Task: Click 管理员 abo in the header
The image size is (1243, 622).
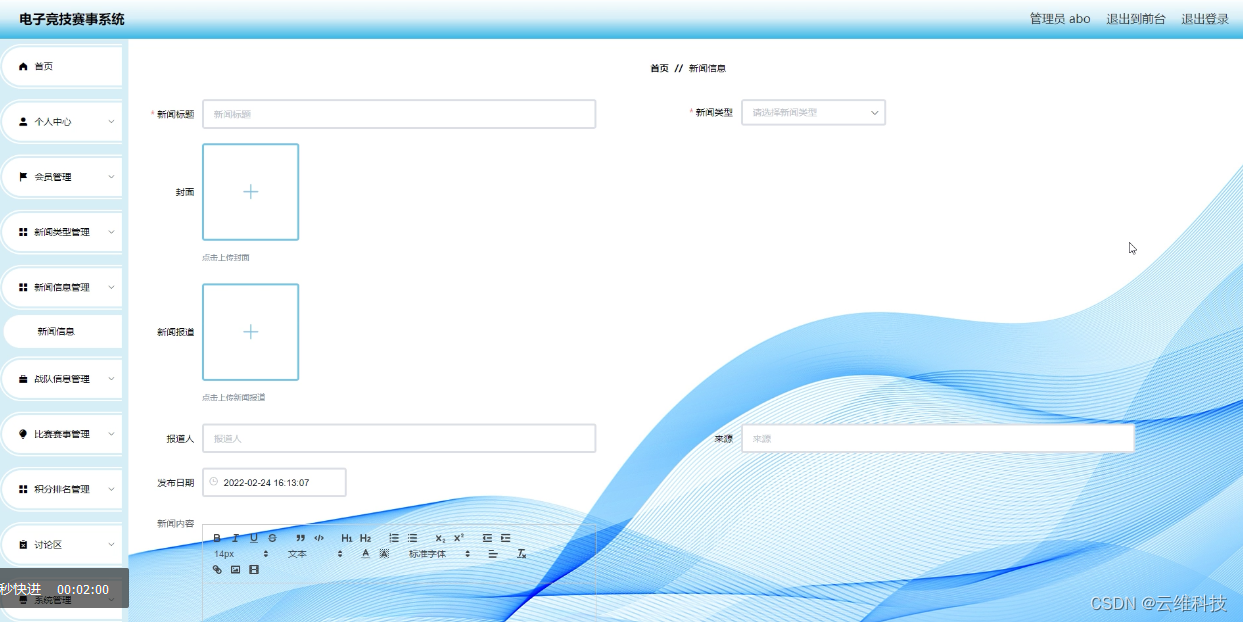Action: click(x=1060, y=19)
